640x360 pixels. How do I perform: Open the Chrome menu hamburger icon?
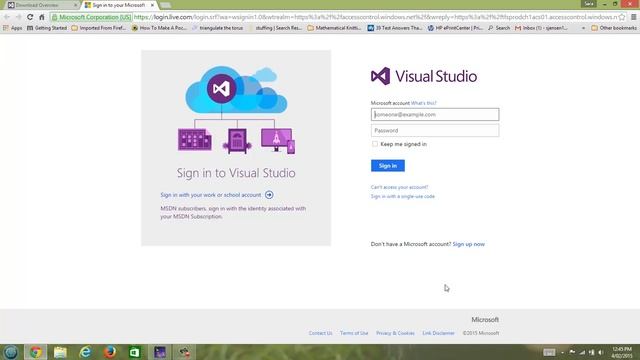pos(633,17)
